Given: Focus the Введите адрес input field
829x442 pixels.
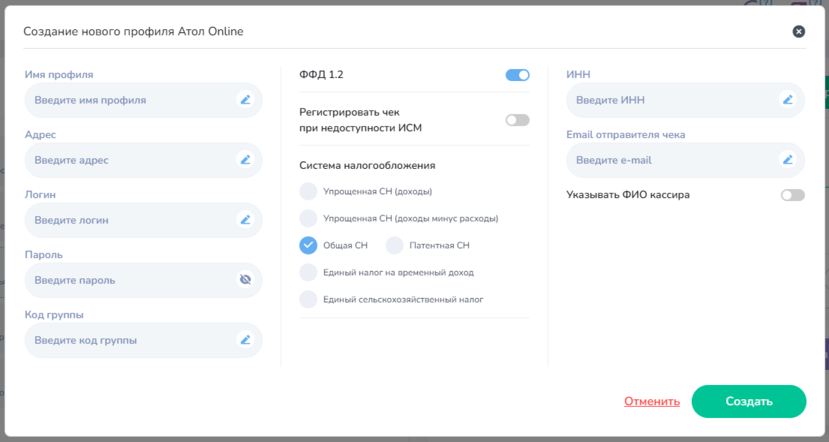Looking at the screenshot, I should click(143, 160).
